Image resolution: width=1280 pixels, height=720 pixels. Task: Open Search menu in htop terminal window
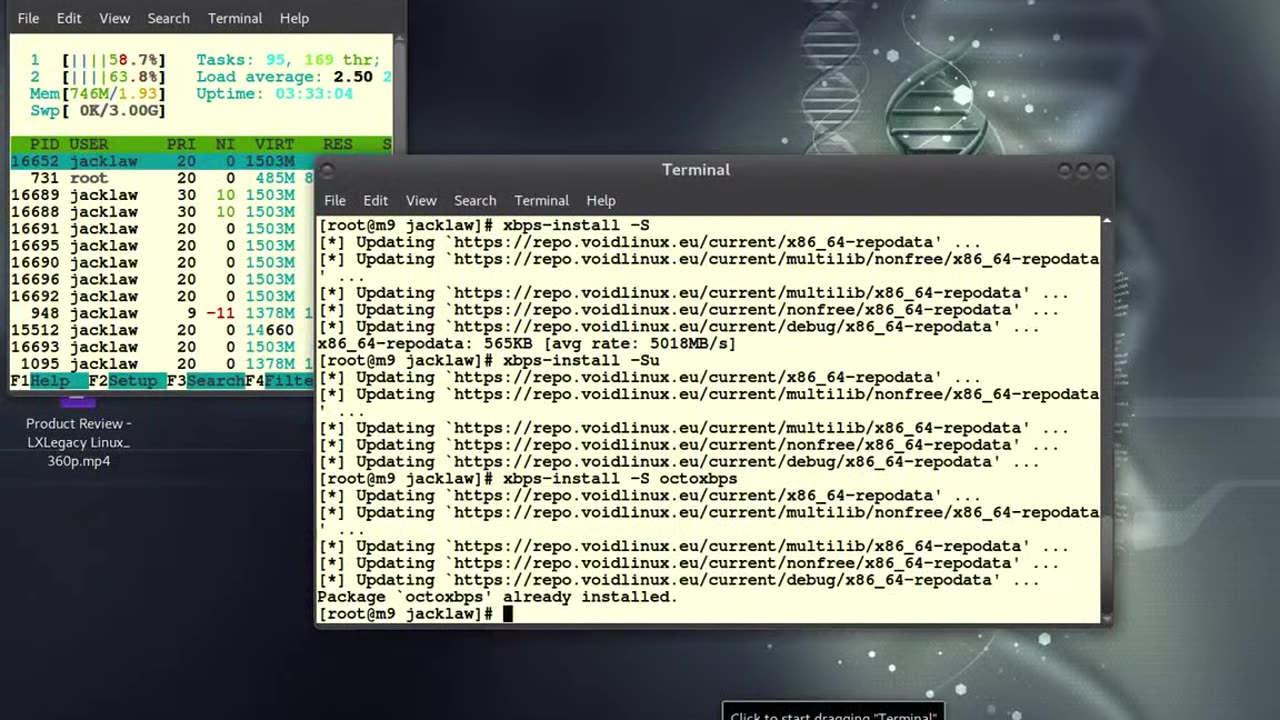coord(168,18)
